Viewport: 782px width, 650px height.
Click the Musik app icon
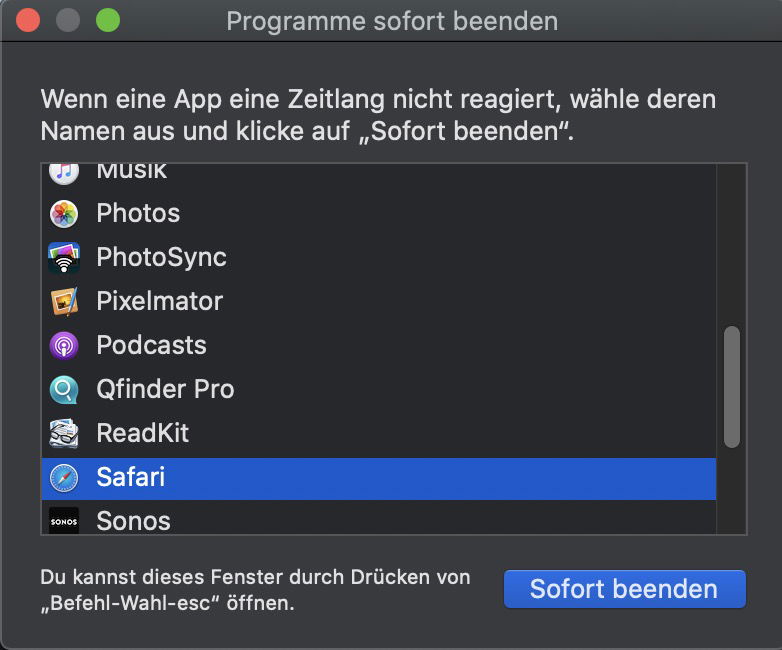click(x=64, y=173)
